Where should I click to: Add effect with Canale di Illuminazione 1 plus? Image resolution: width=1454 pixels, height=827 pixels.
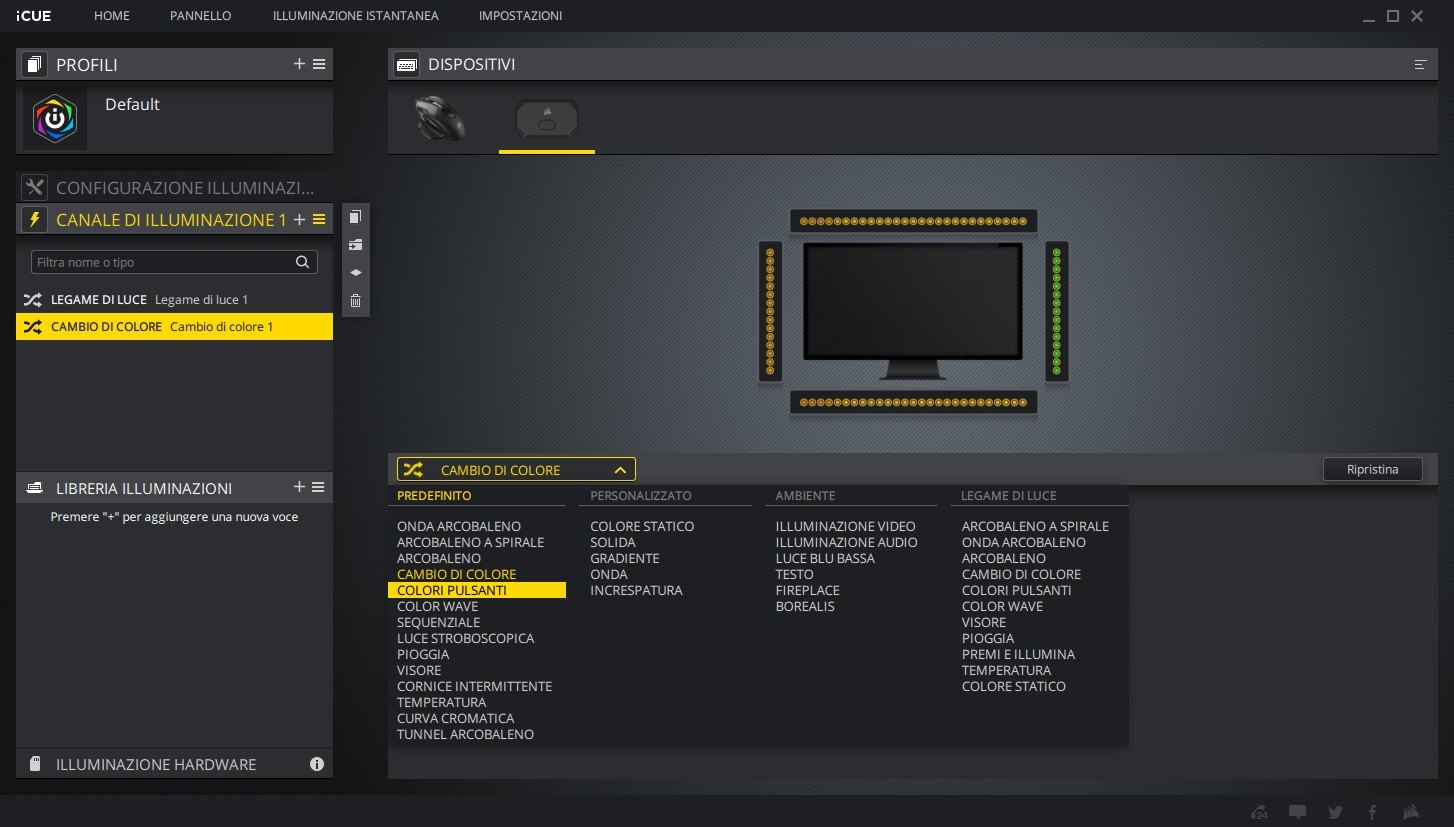coord(299,219)
